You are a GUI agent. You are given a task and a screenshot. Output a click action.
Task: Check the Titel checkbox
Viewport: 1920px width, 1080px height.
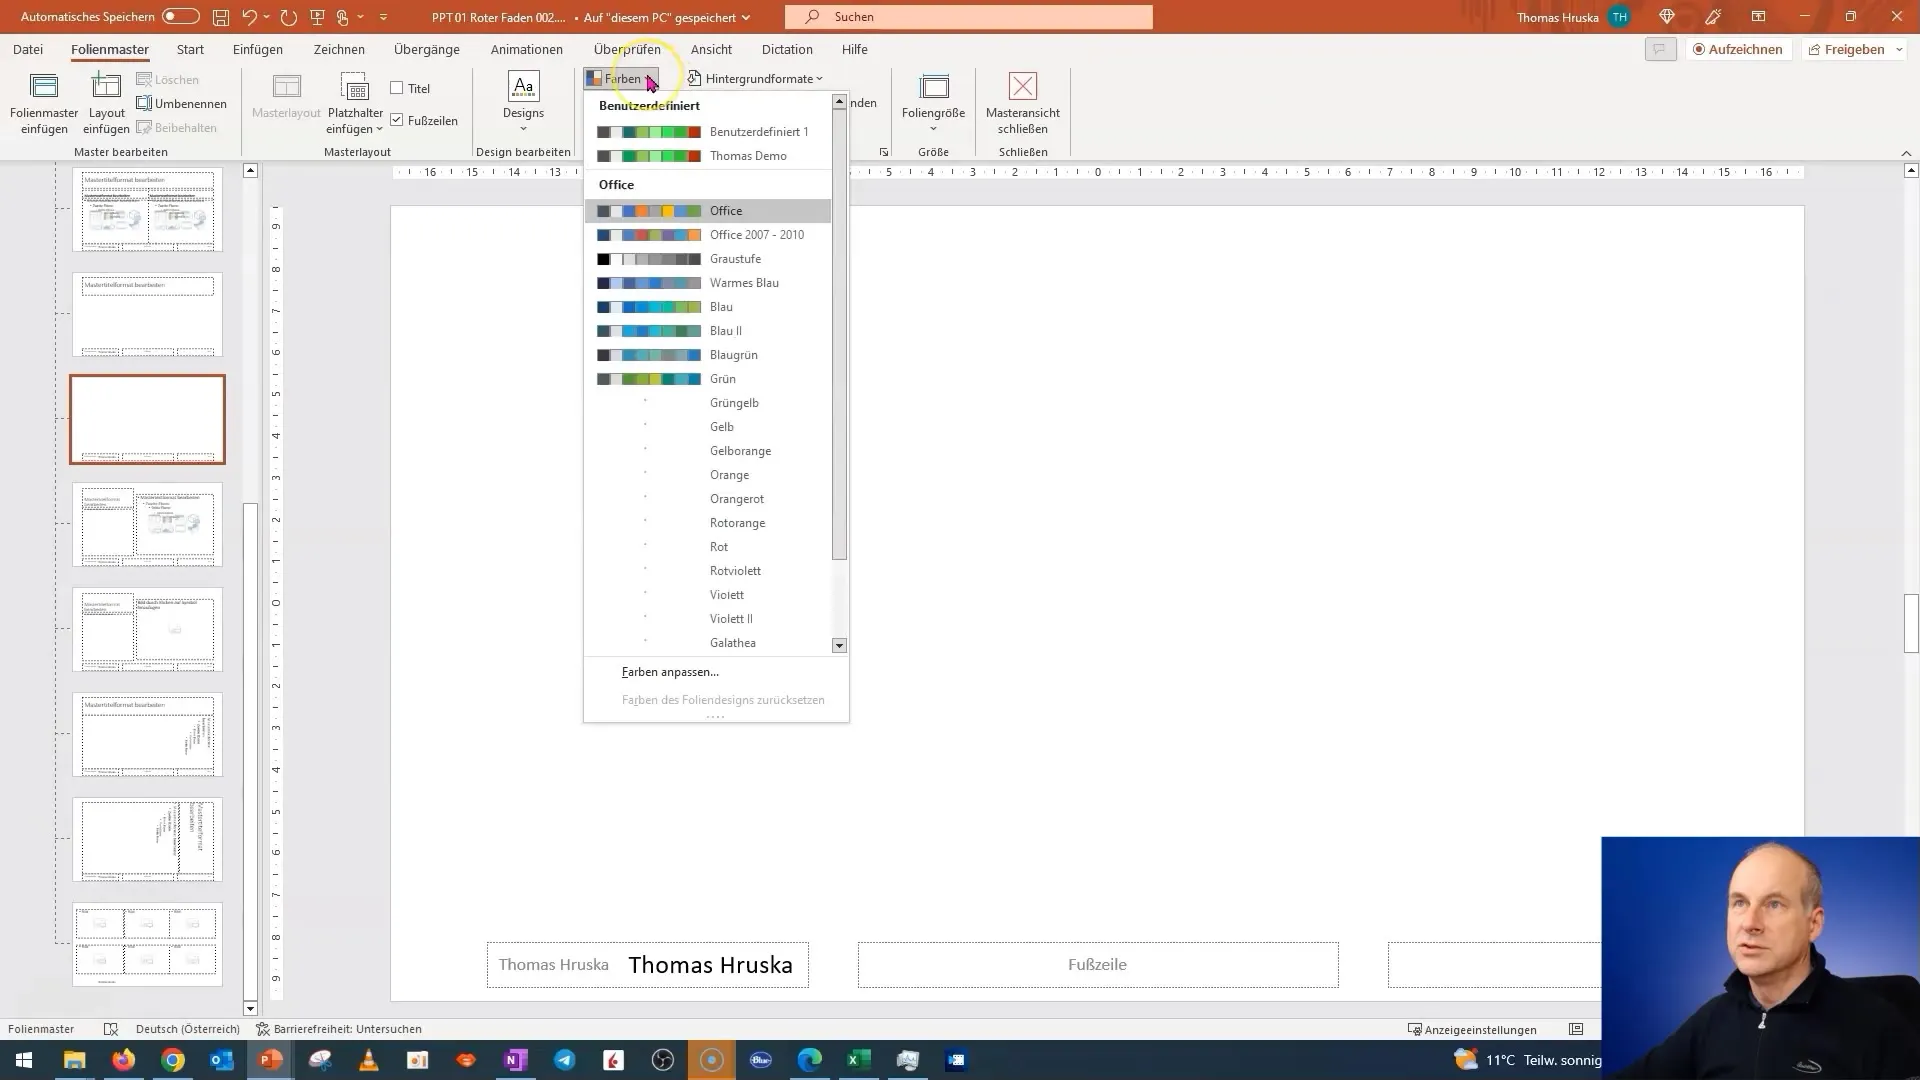click(x=397, y=88)
